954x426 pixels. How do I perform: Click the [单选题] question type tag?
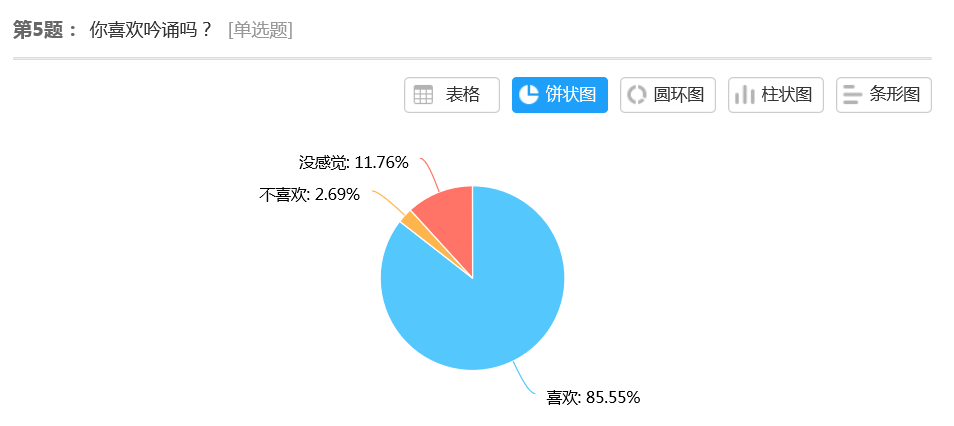(260, 30)
